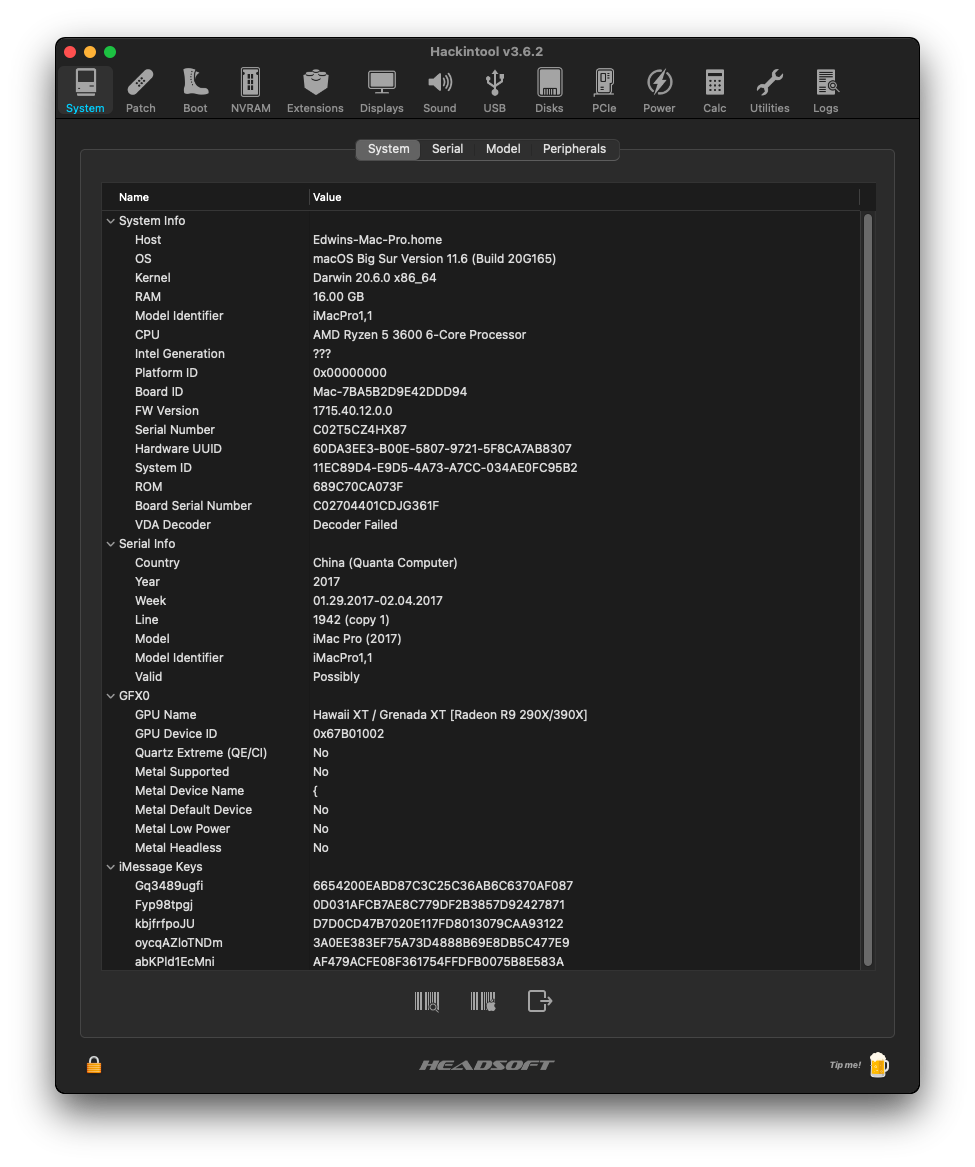Viewport: 975px width, 1167px height.
Task: Go to the Displays section
Action: tap(381, 90)
